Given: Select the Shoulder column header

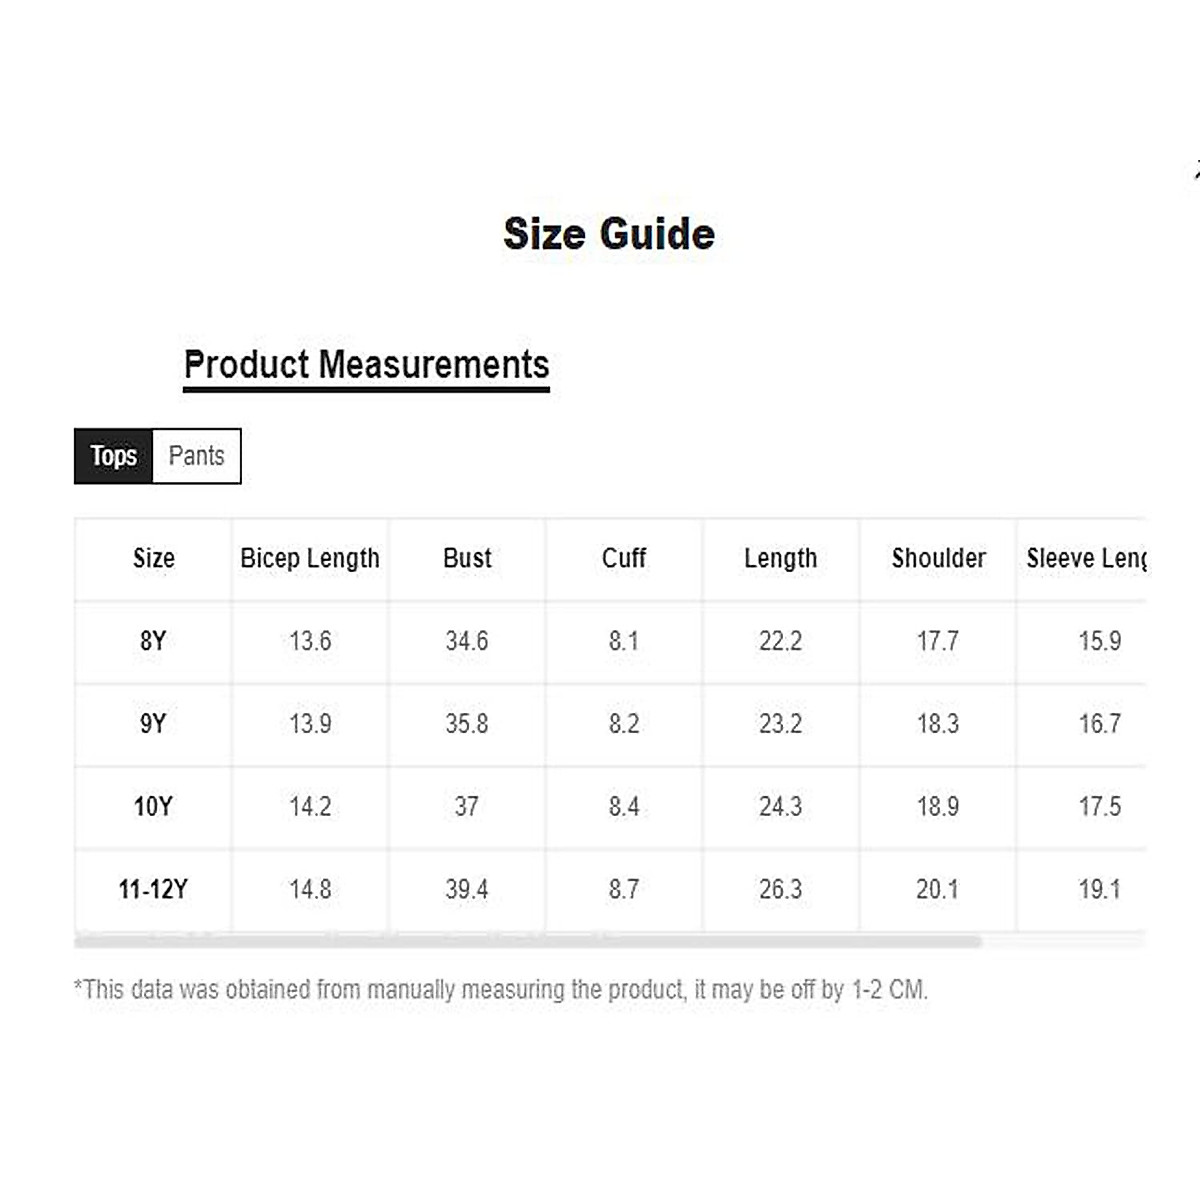Looking at the screenshot, I should pos(938,558).
